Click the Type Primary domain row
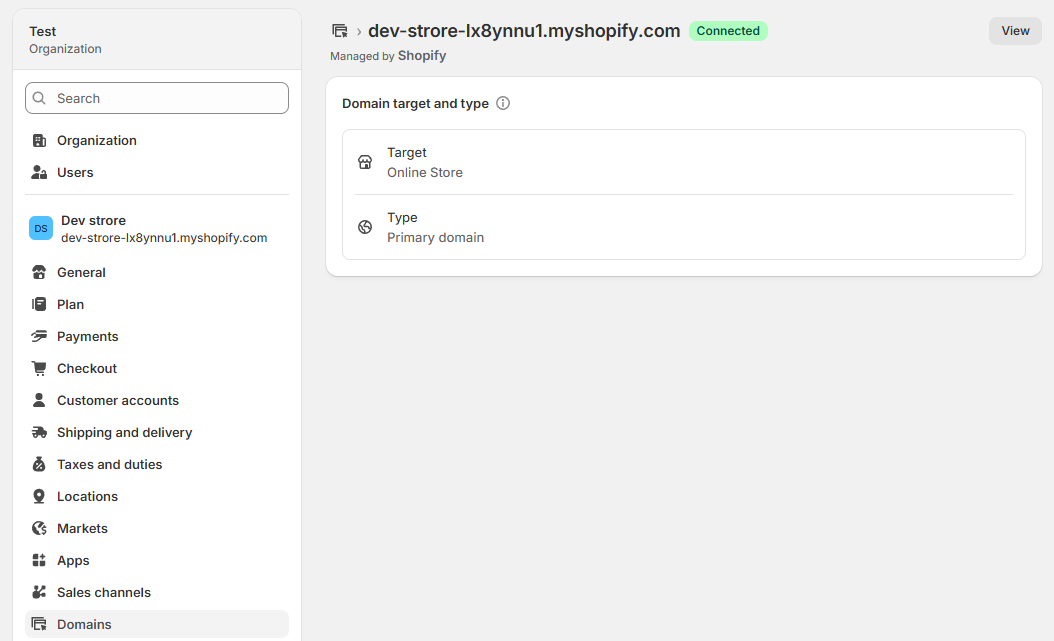The image size is (1054, 641). point(684,227)
